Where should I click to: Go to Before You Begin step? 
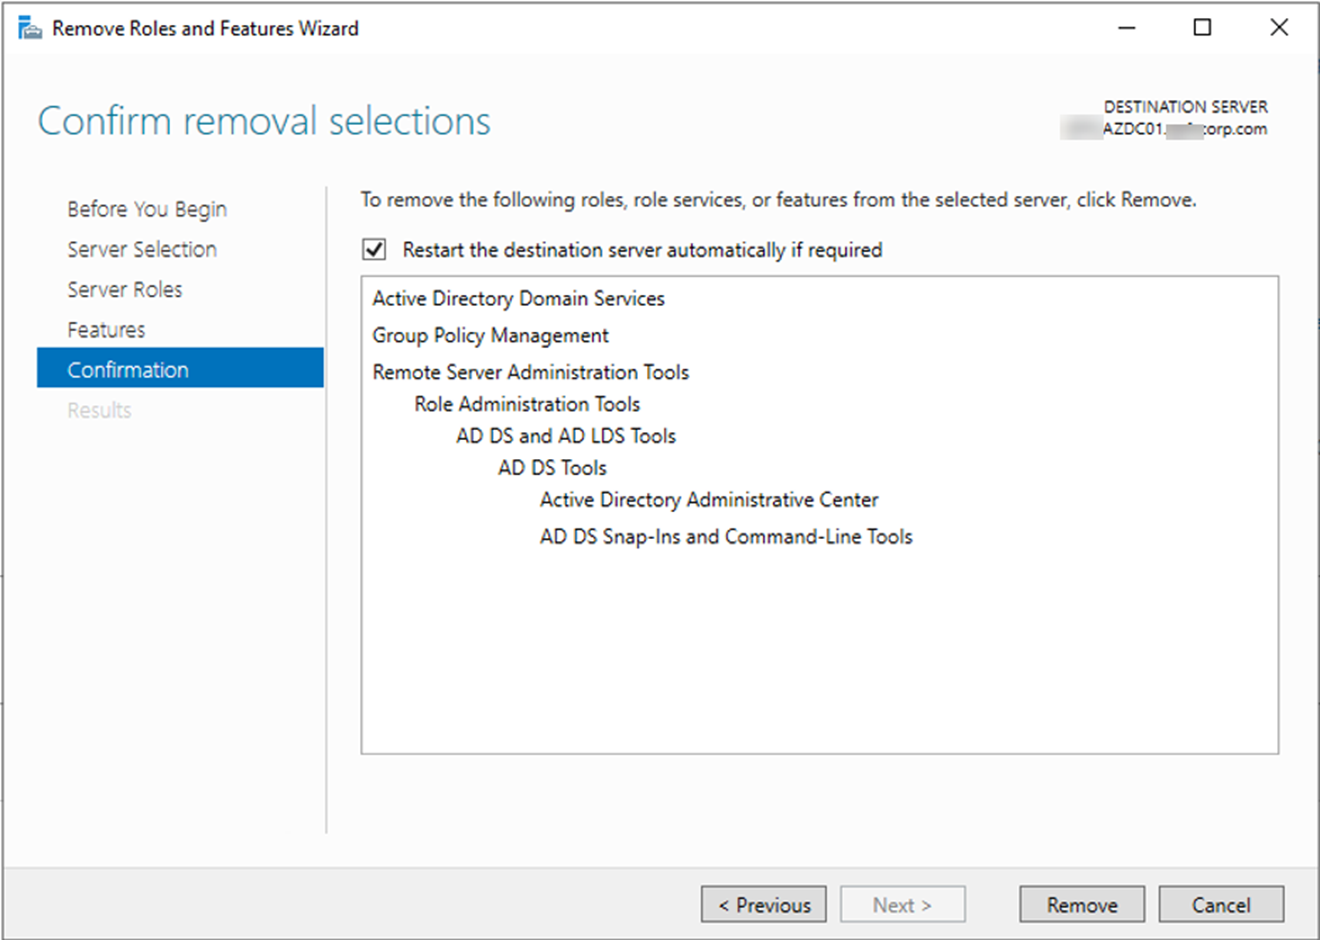pyautogui.click(x=147, y=209)
